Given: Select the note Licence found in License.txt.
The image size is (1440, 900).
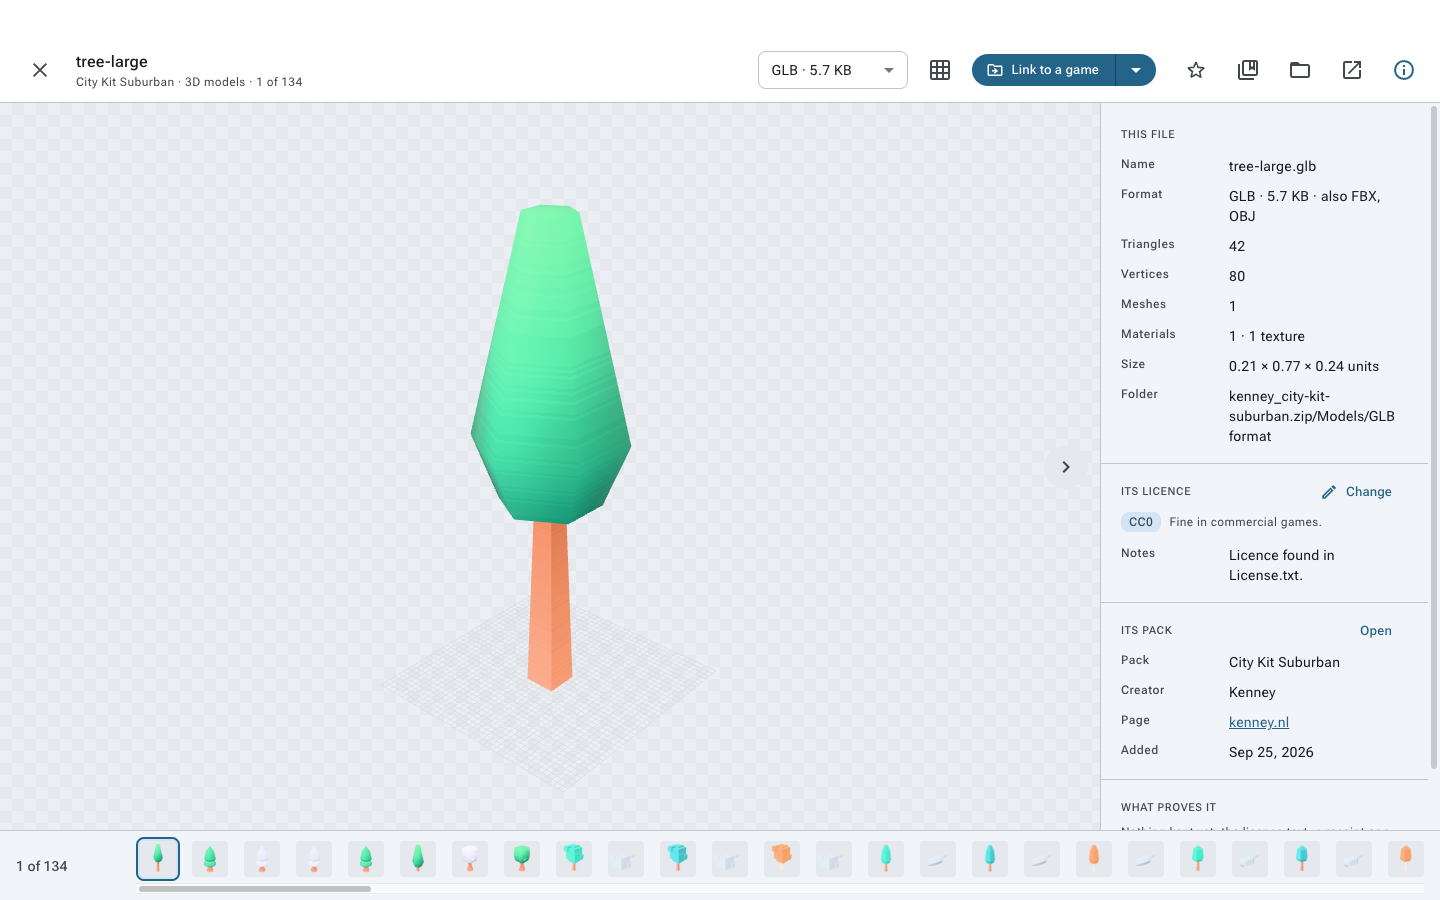Looking at the screenshot, I should click(1282, 565).
